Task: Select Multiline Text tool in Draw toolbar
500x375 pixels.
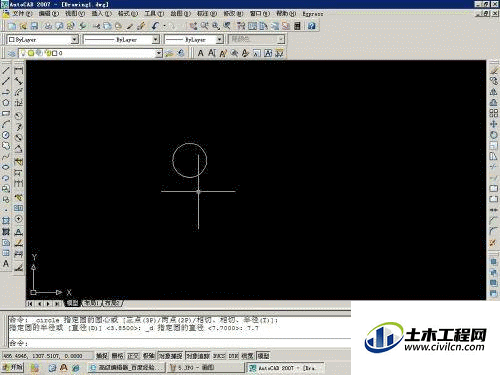Action: (x=6, y=264)
